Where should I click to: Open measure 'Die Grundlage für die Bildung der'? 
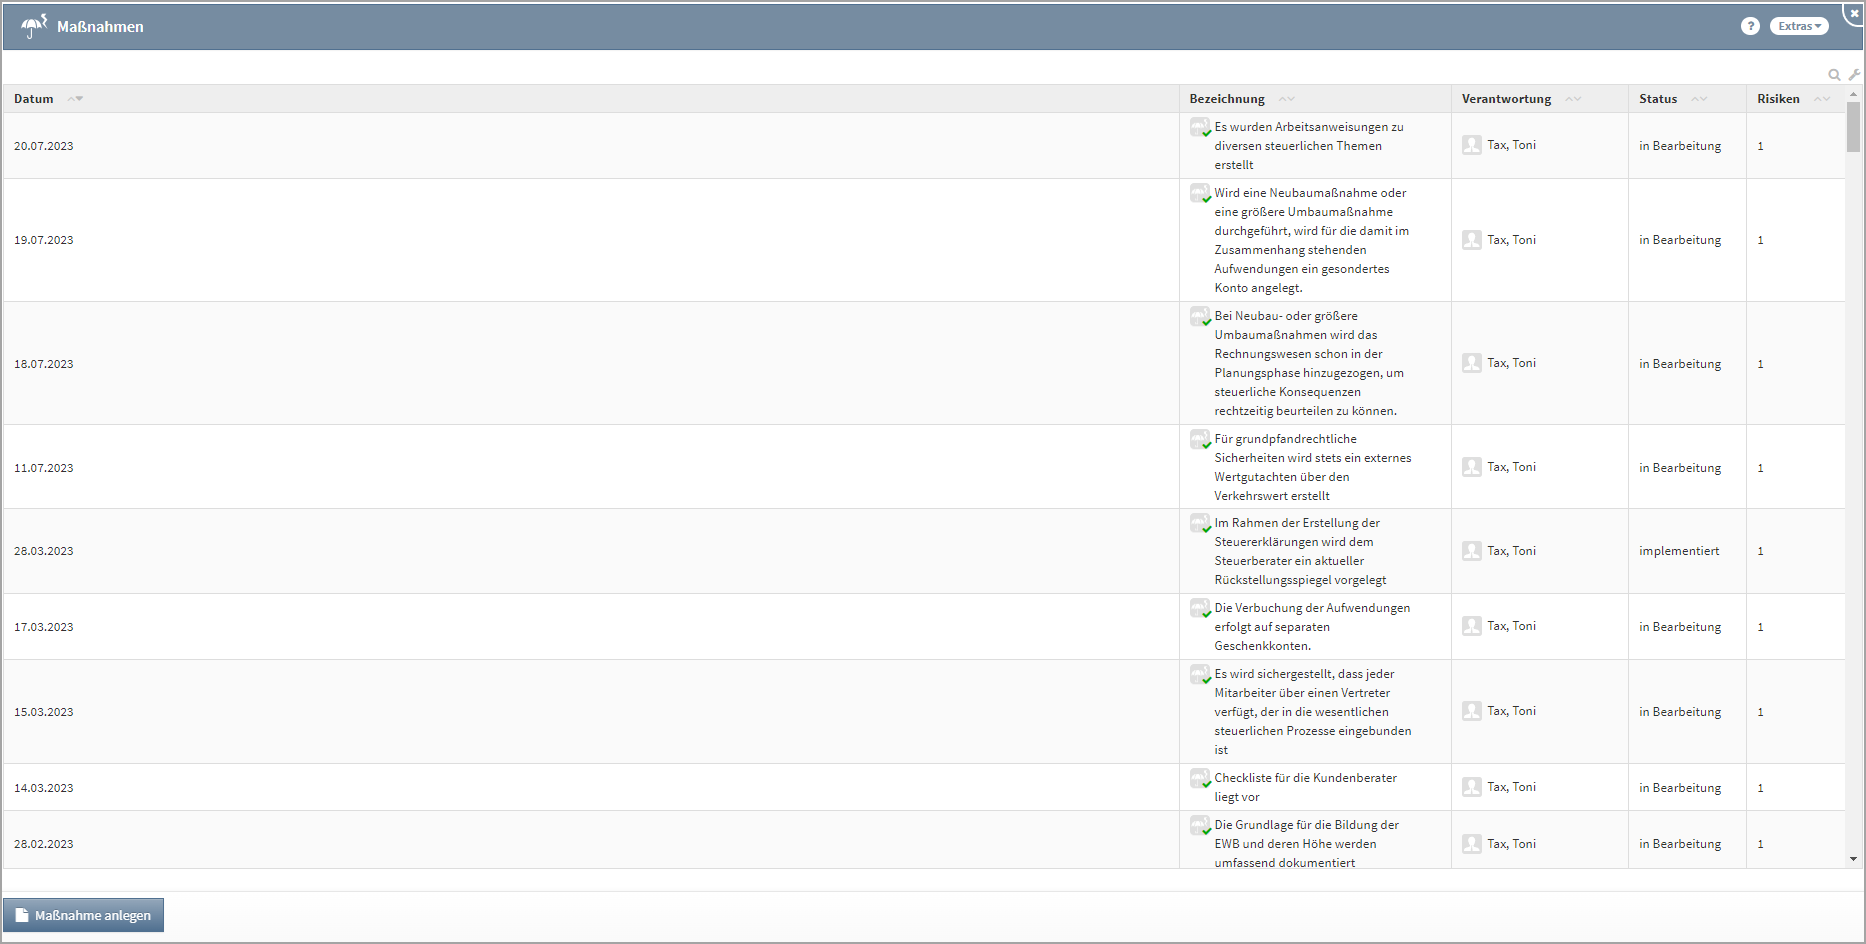(1307, 844)
